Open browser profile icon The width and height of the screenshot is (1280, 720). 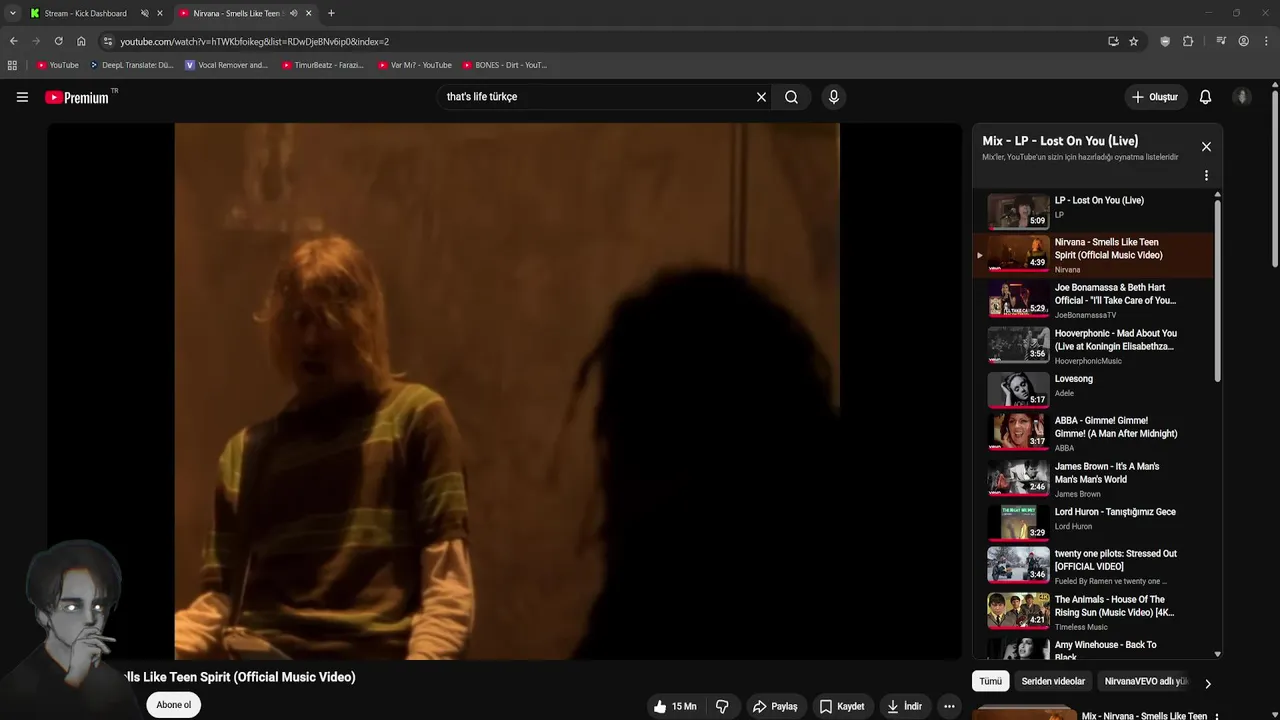1243,41
